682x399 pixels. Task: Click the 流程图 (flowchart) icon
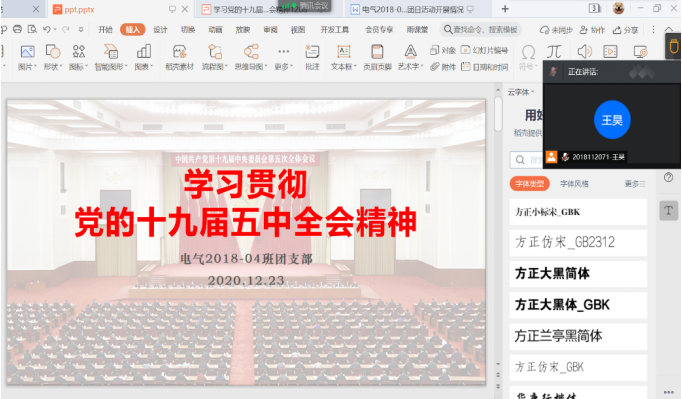pyautogui.click(x=214, y=52)
